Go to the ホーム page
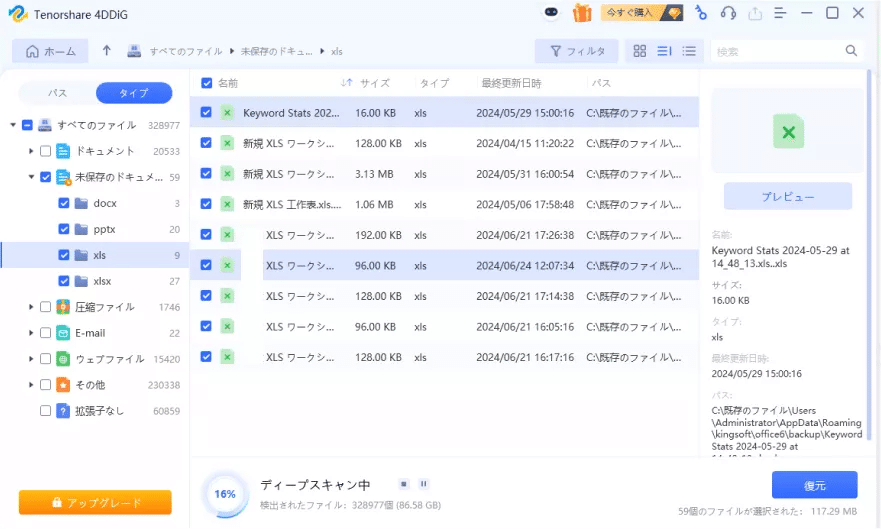 point(50,51)
